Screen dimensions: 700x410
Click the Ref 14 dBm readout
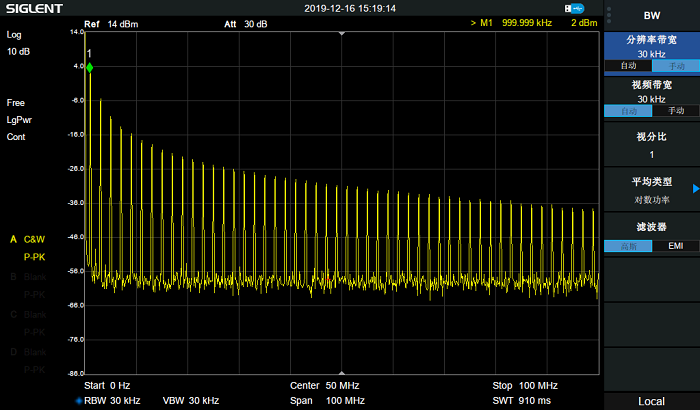(111, 24)
